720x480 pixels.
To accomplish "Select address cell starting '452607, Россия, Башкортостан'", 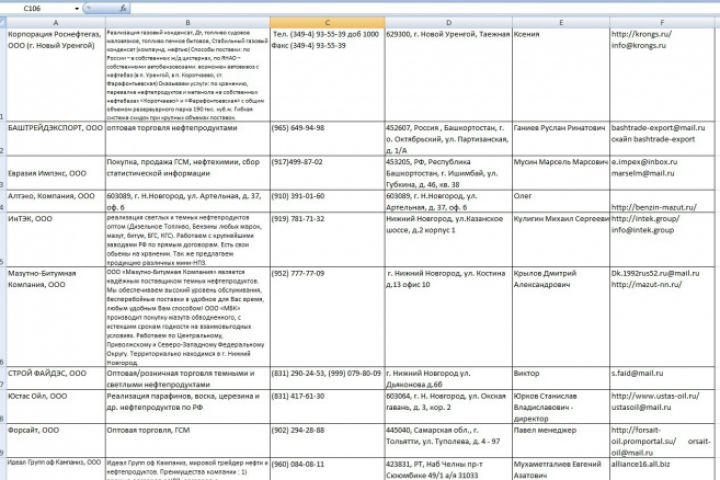I will [x=449, y=138].
